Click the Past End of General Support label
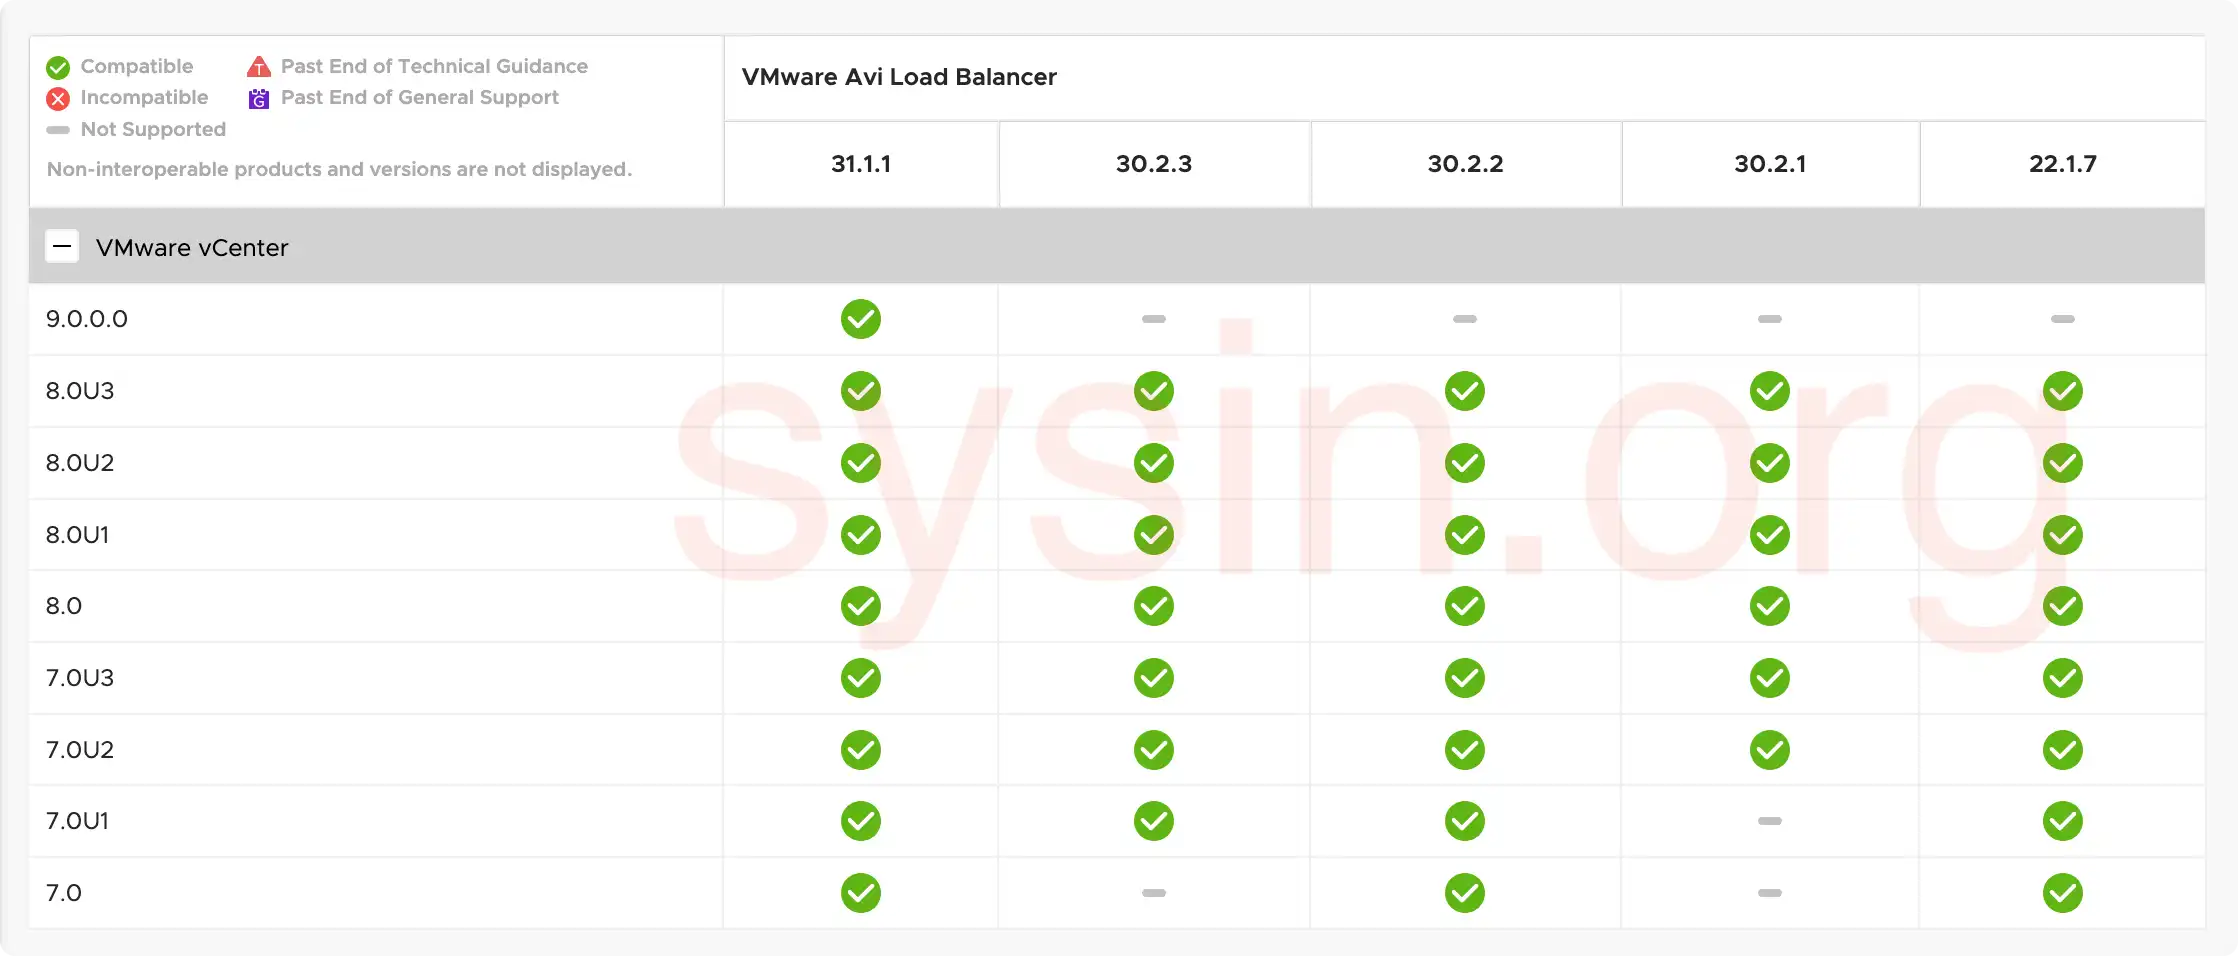This screenshot has height=956, width=2238. point(420,97)
